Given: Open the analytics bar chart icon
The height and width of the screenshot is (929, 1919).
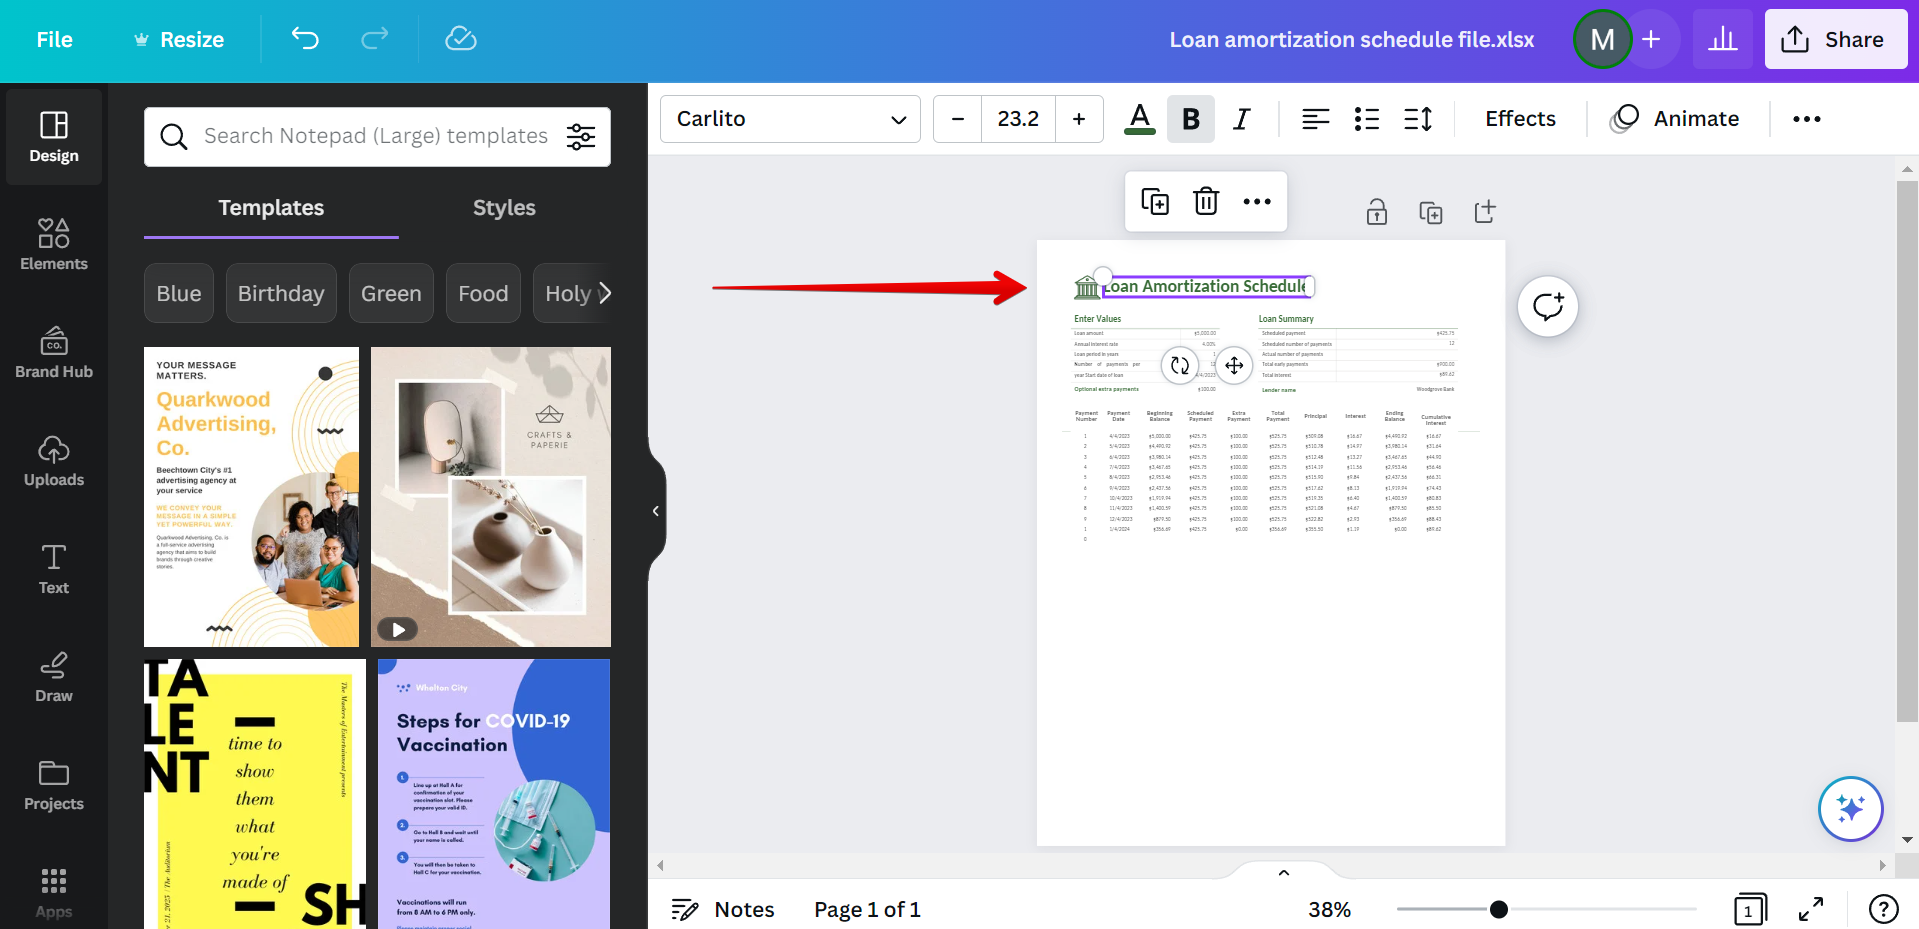Looking at the screenshot, I should 1722,39.
